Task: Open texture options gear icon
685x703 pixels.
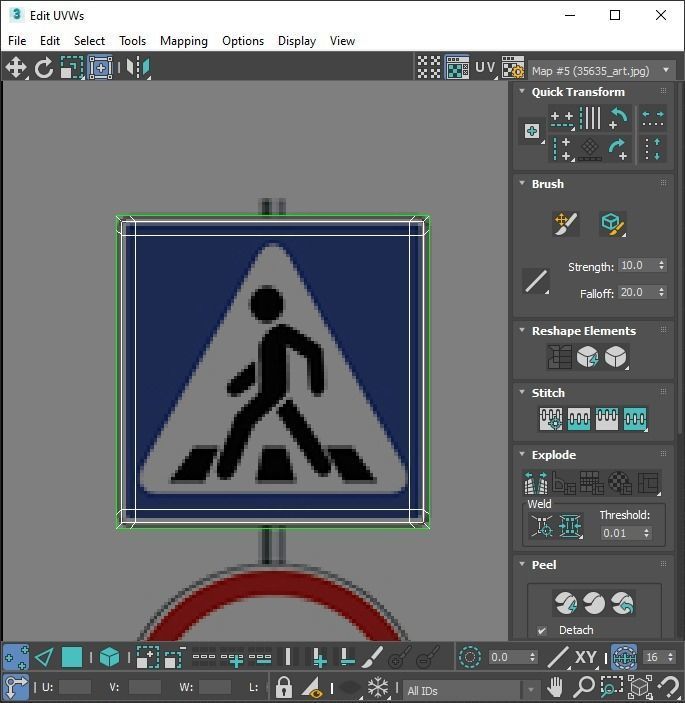Action: [x=512, y=67]
